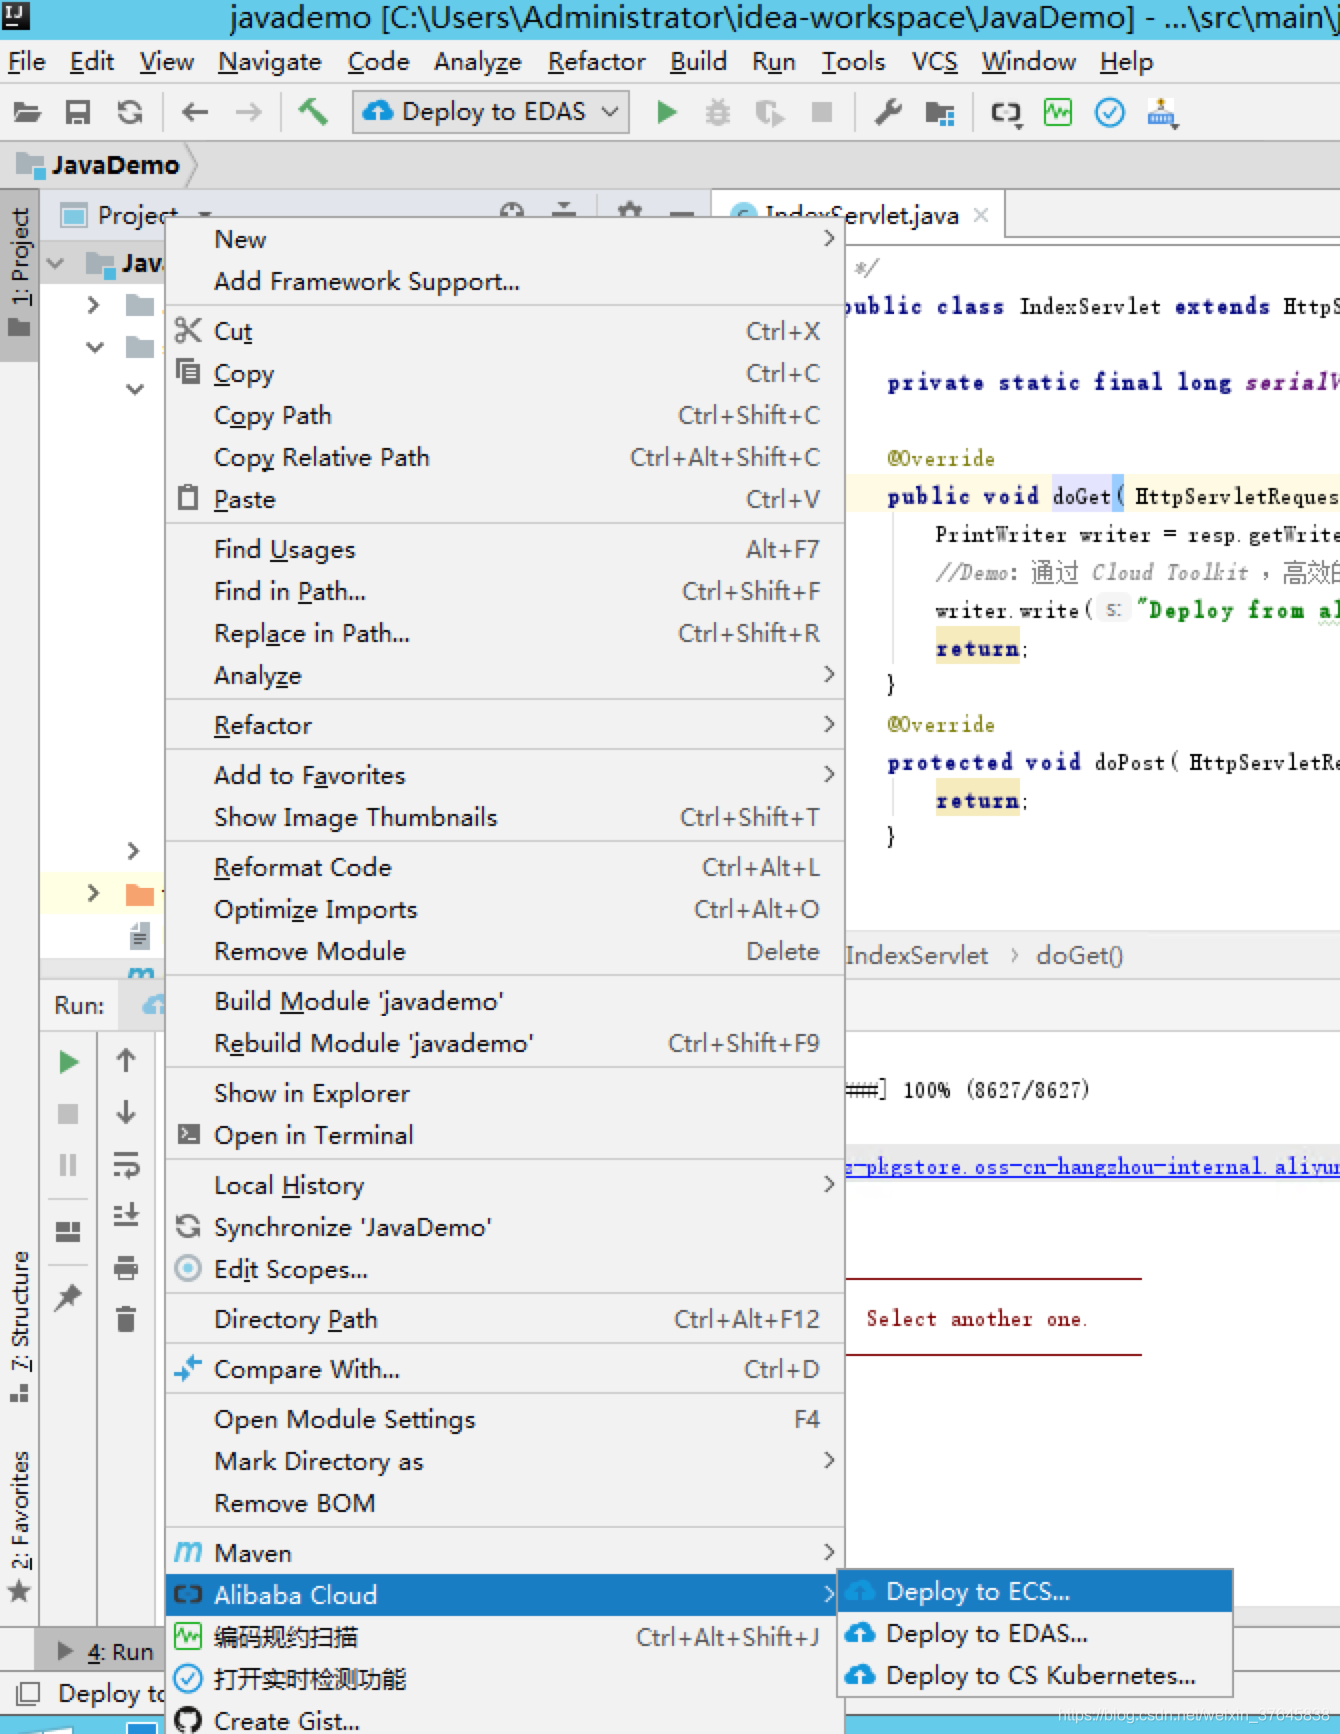
Task: Click the up arrow in the Run panel
Action: pyautogui.click(x=126, y=1061)
